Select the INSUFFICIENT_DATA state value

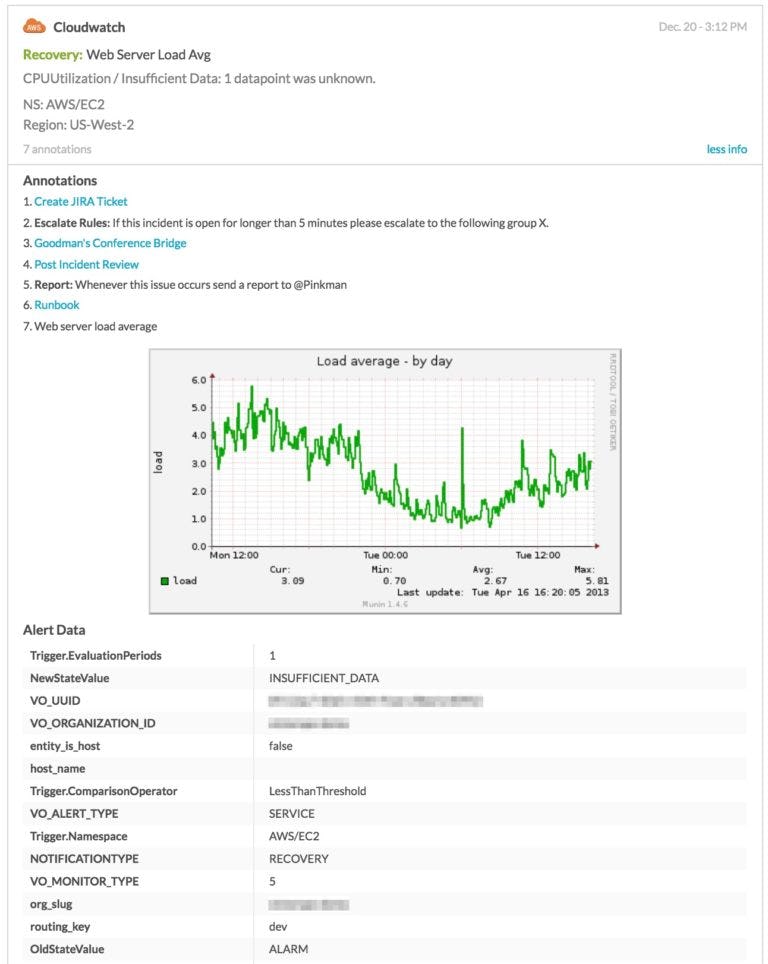pyautogui.click(x=324, y=678)
